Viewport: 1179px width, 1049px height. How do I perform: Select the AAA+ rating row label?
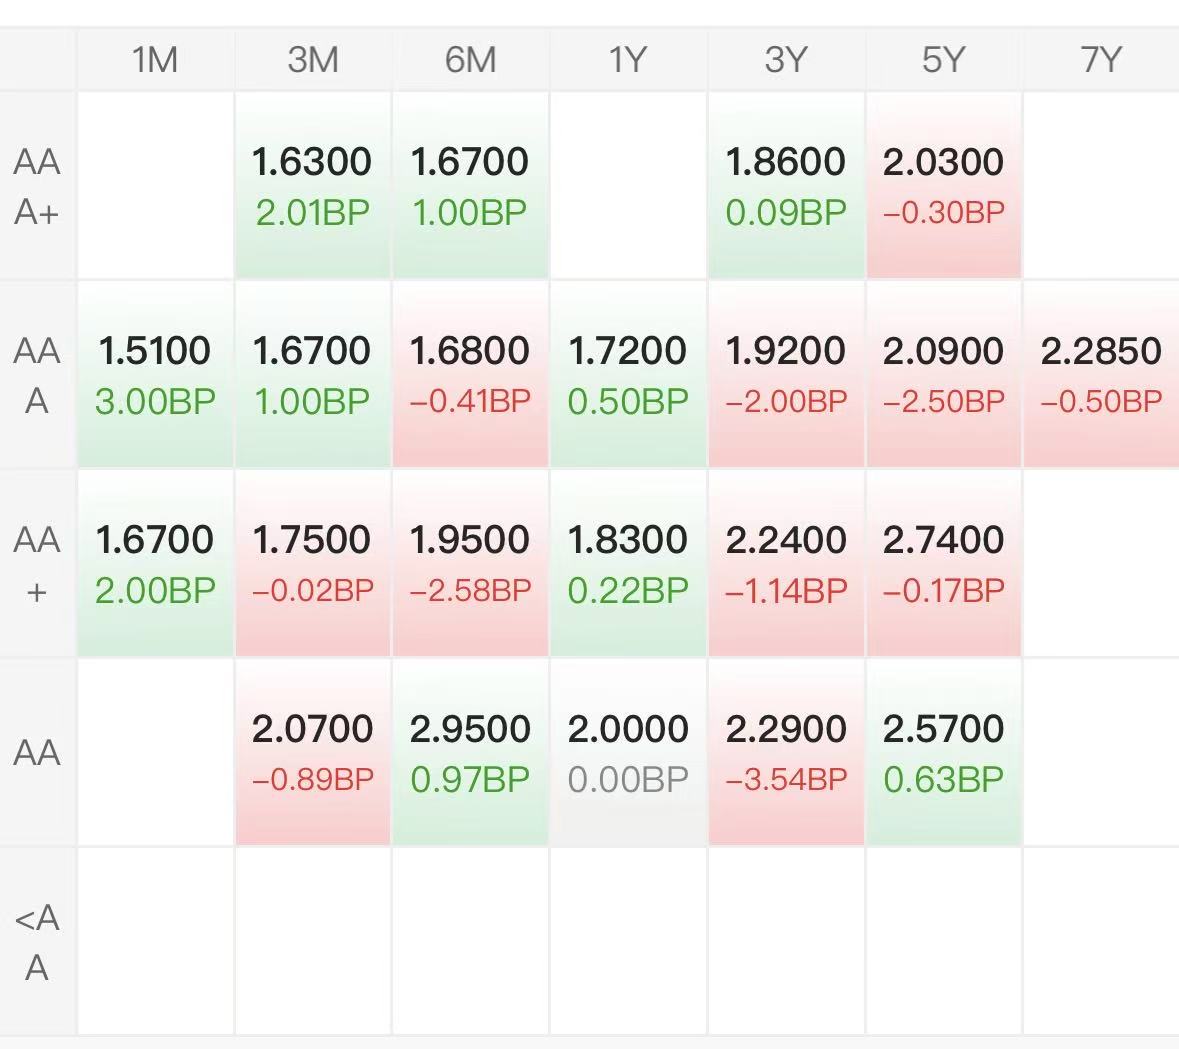[x=37, y=186]
